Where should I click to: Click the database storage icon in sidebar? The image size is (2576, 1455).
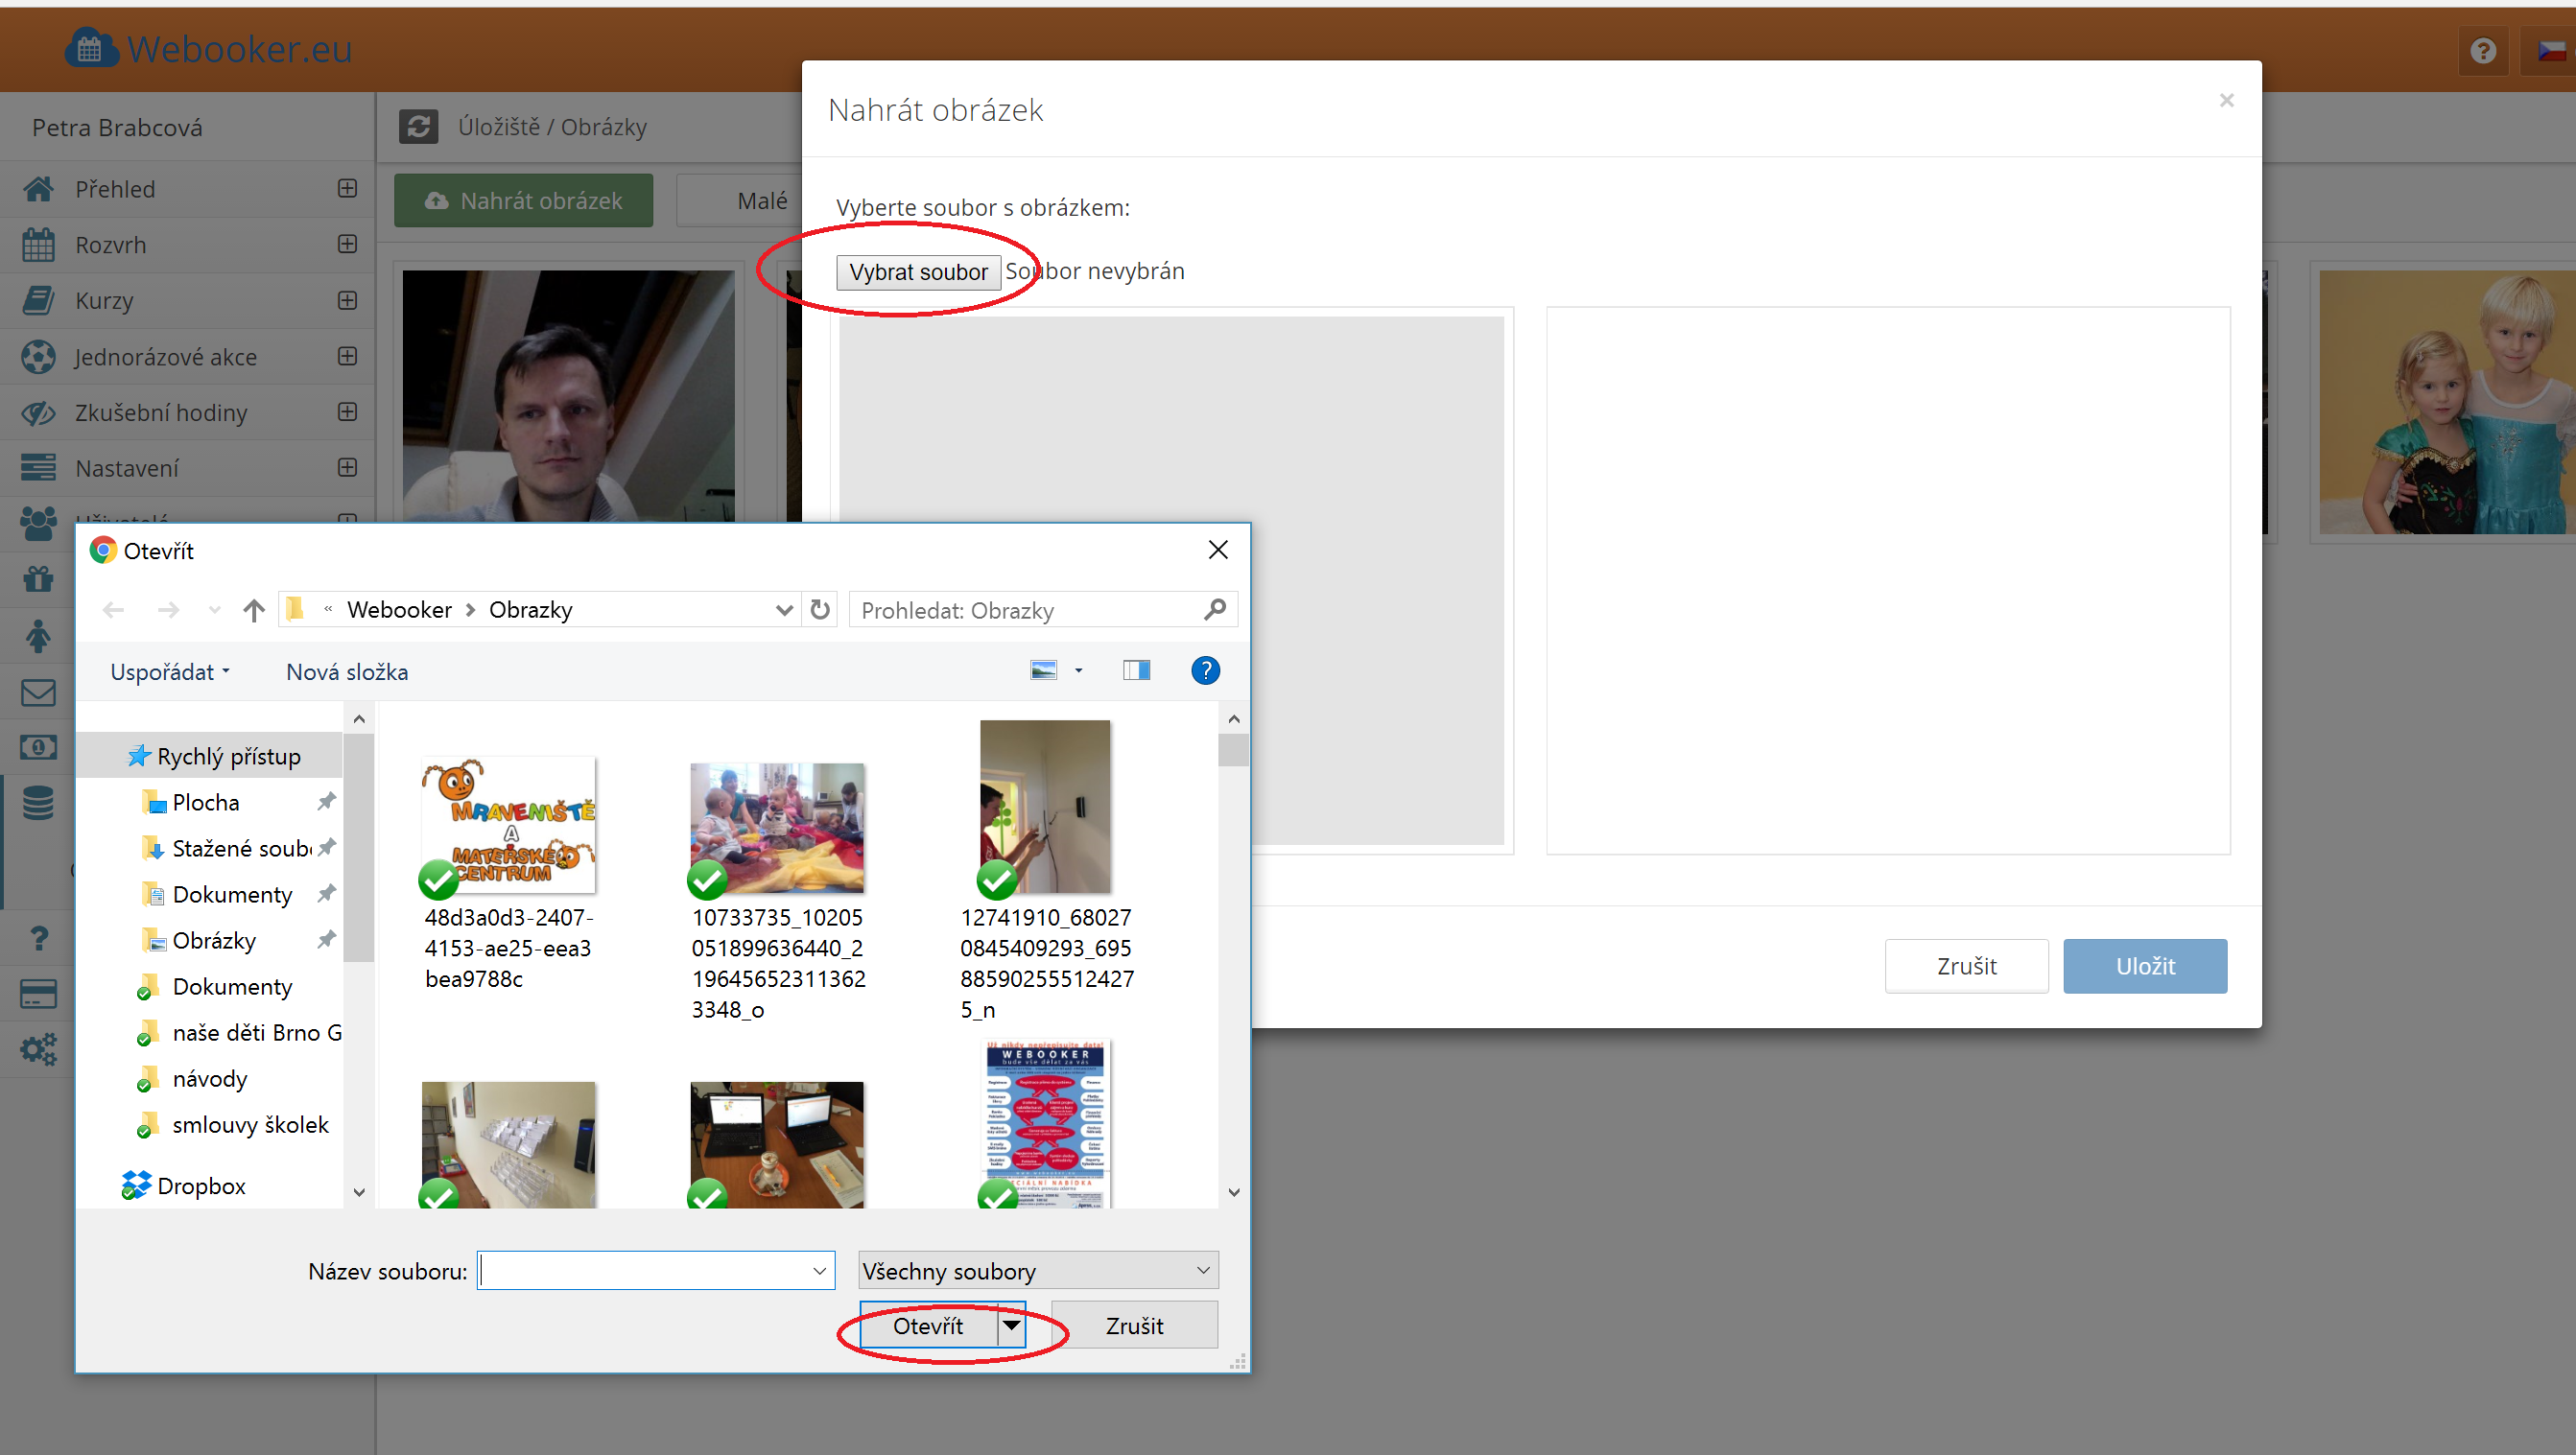(x=38, y=803)
